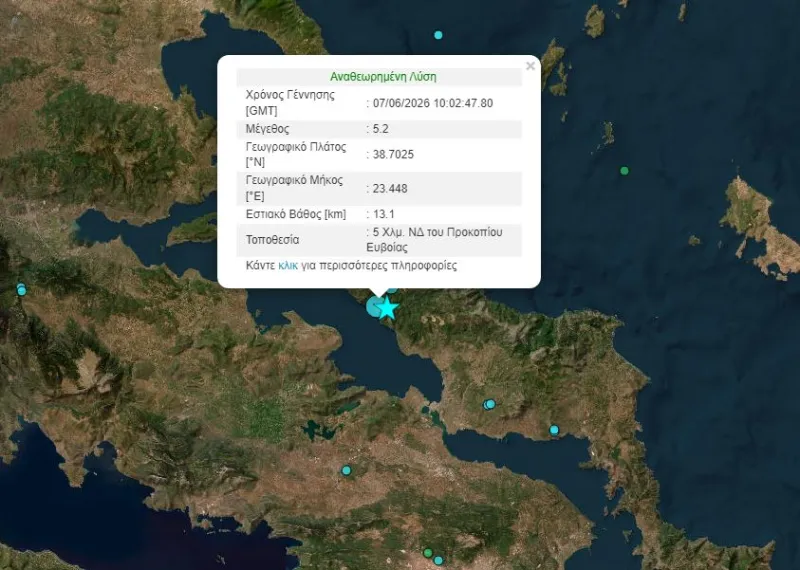Select the label 'Χρόνος Γέννησης [GMT]'
800x570 pixels.
point(290,103)
